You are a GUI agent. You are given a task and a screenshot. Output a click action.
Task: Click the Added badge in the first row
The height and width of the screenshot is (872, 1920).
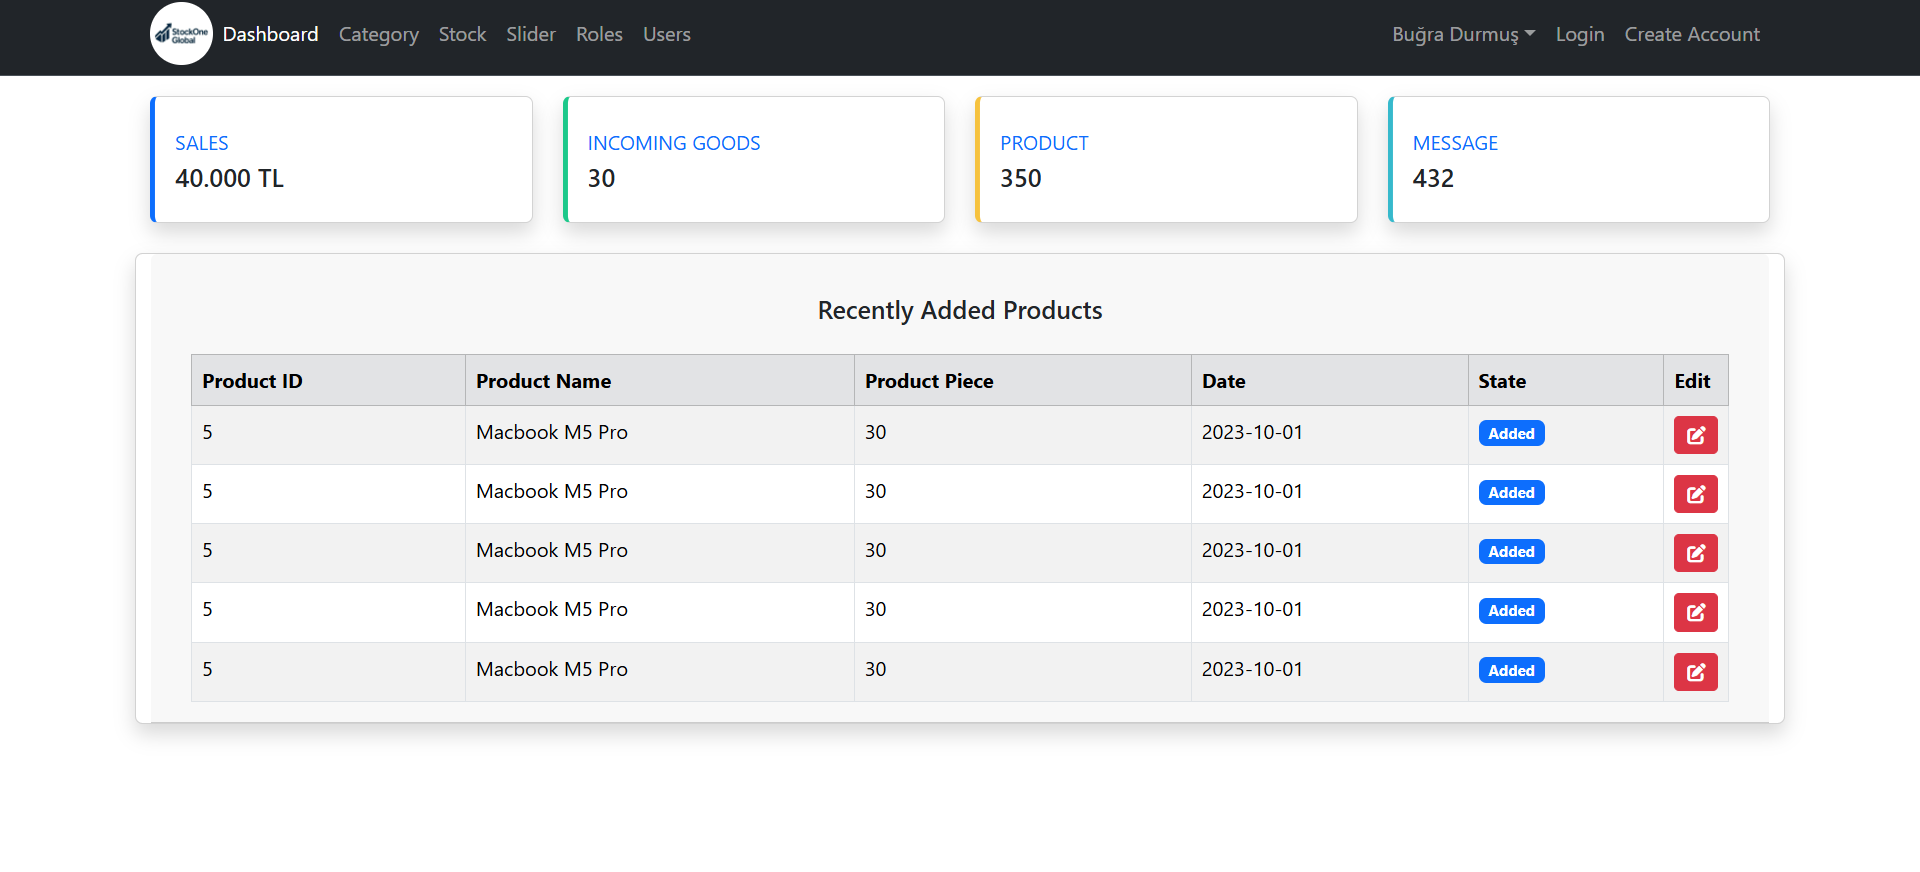[1511, 433]
